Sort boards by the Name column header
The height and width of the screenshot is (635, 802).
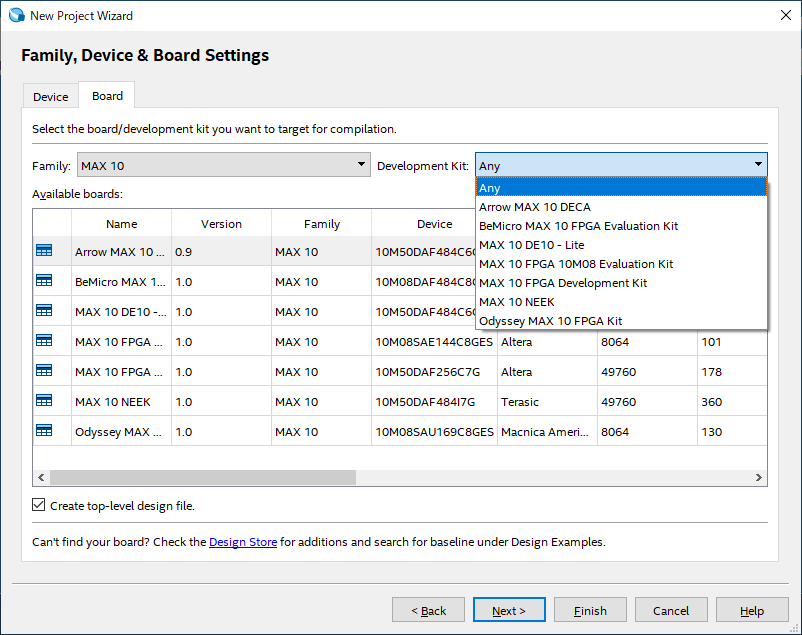tap(121, 224)
